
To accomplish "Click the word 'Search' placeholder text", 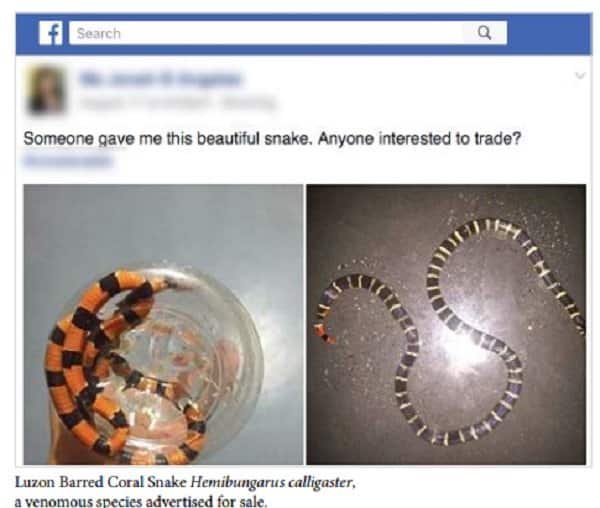I will click(99, 33).
